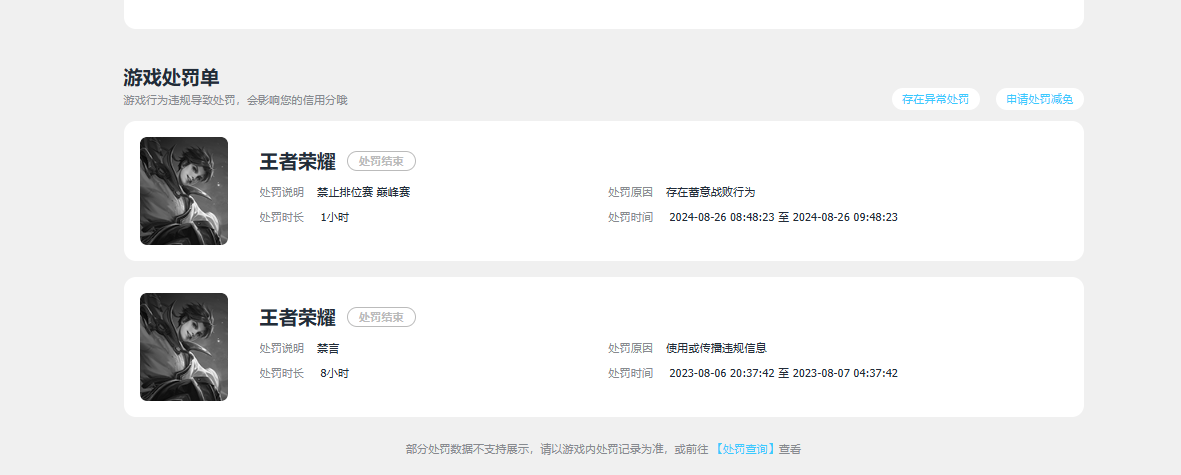Select time range starting 2024-08-26 08:48:23
The image size is (1181, 475).
click(x=783, y=218)
